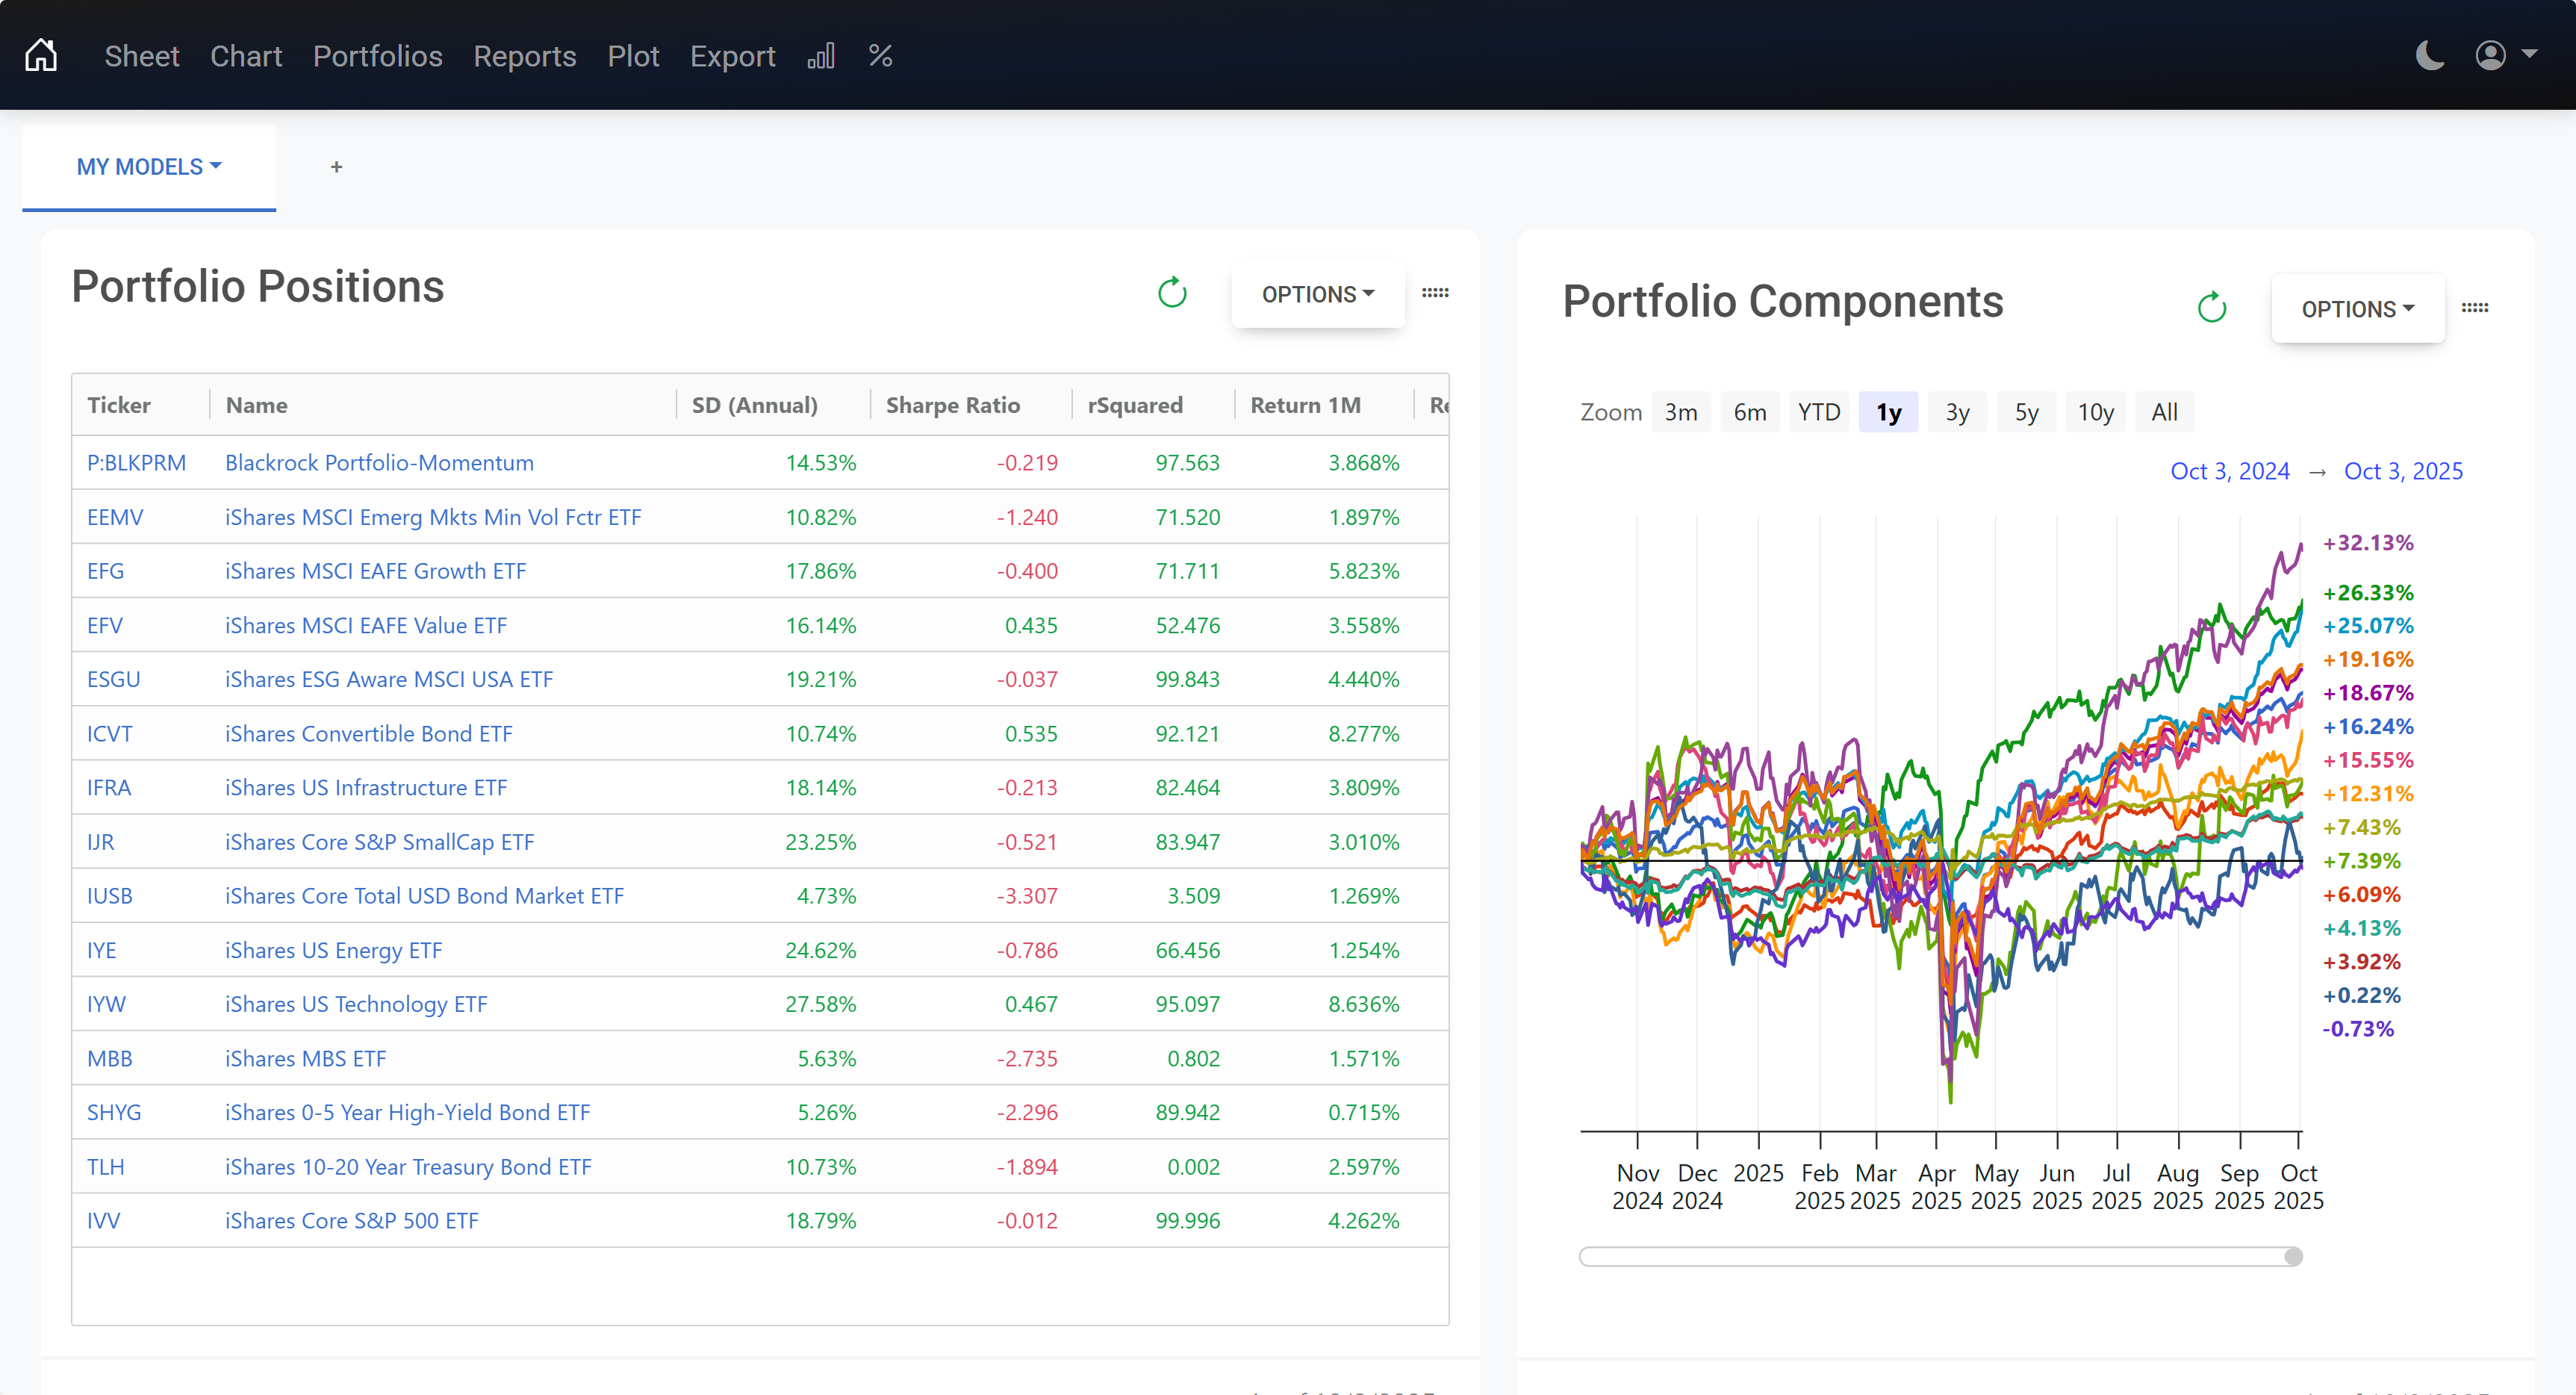2576x1395 pixels.
Task: Click the bar chart icon in the top menu
Action: coord(821,56)
